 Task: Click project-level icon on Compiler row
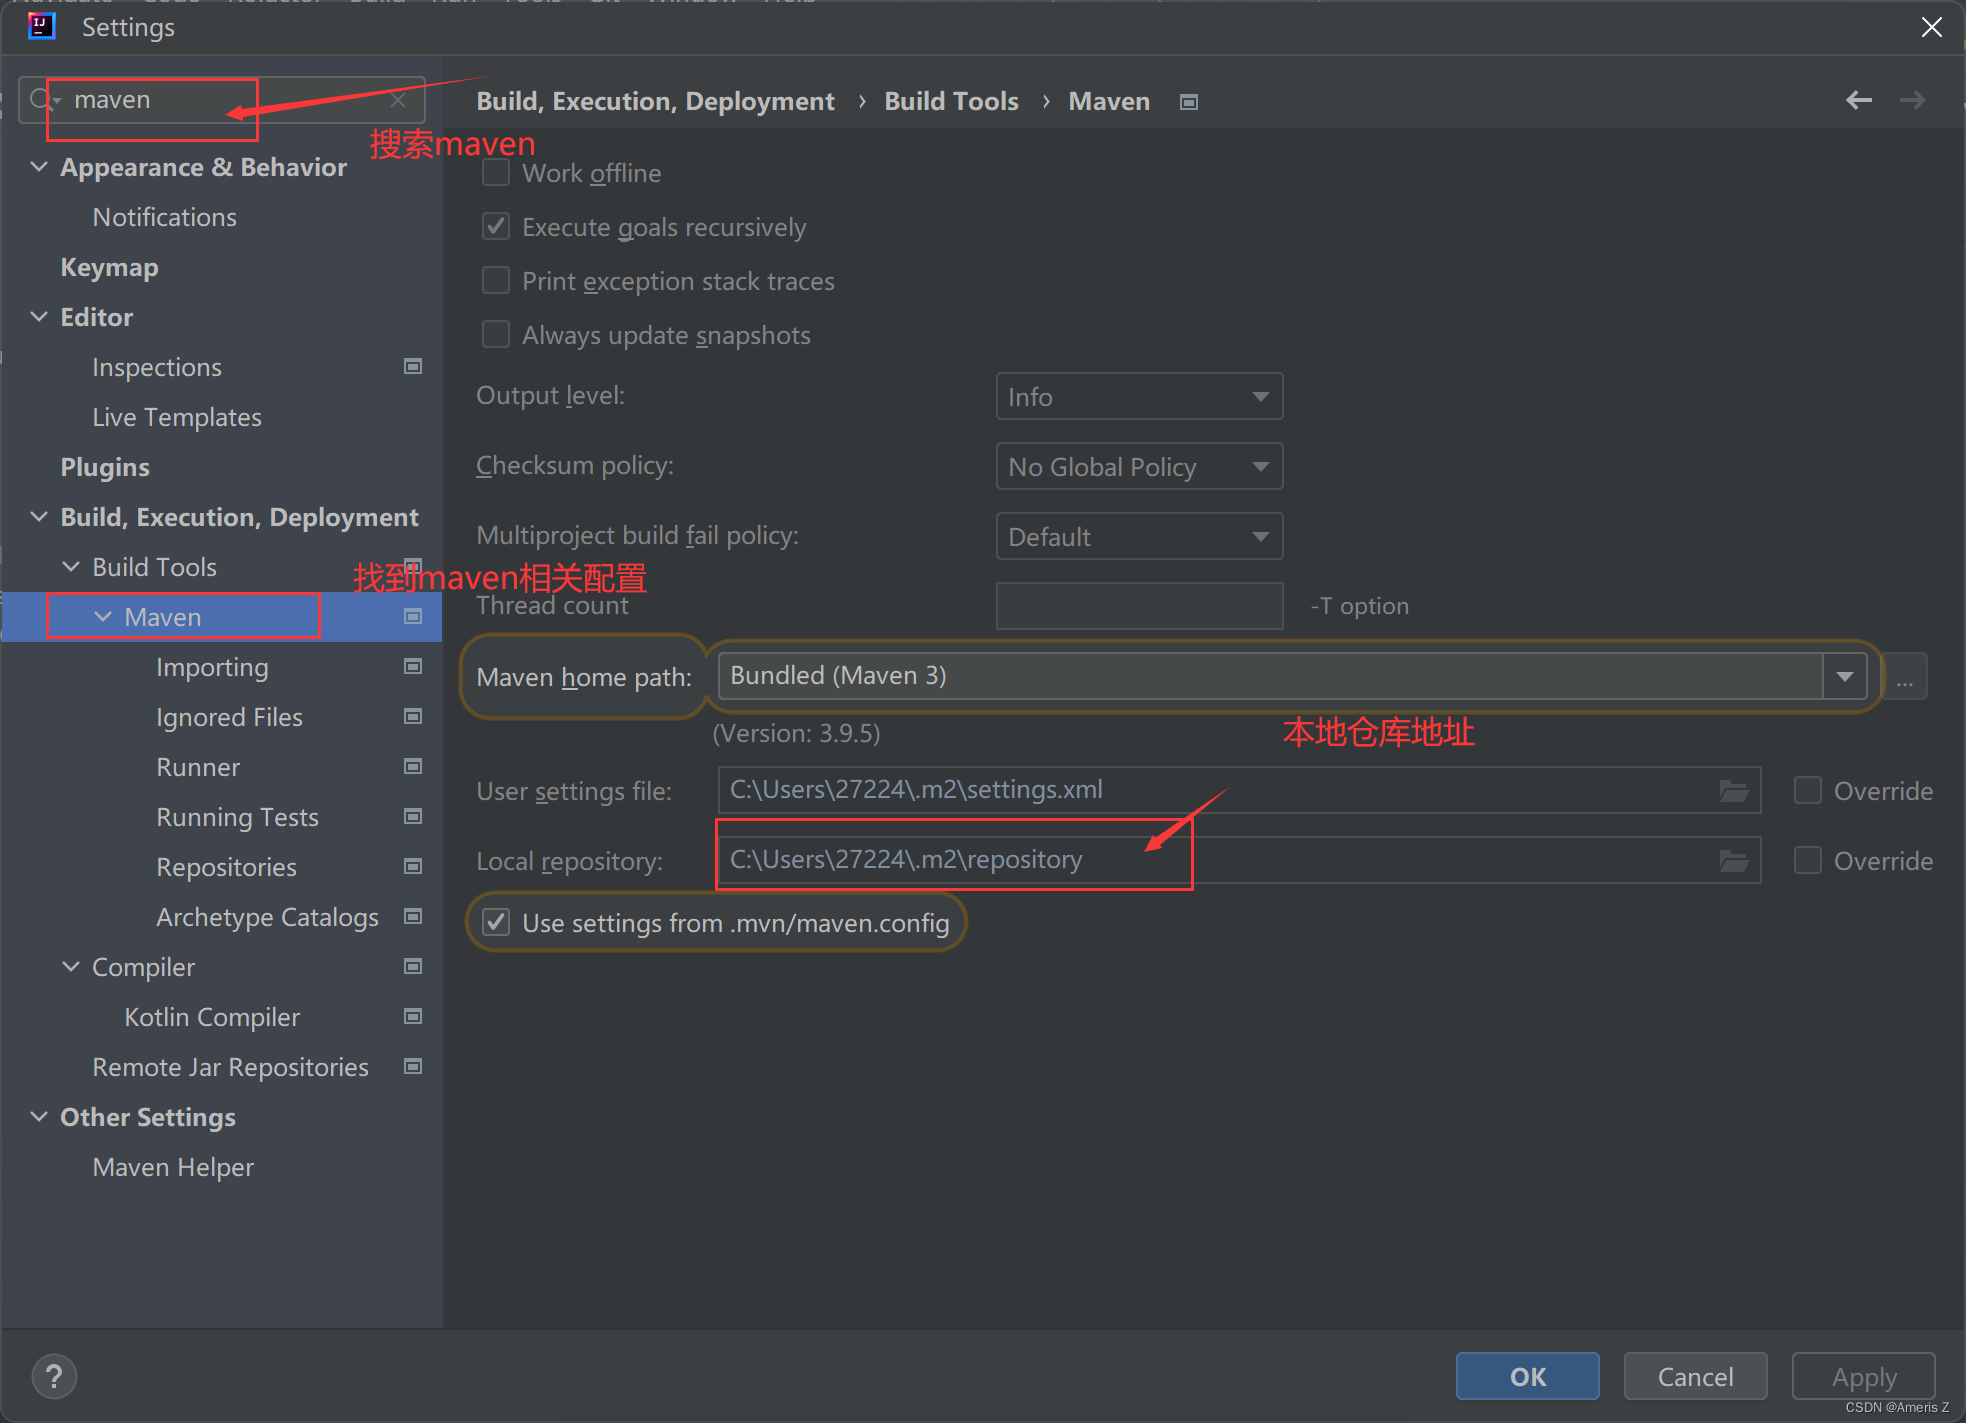pyautogui.click(x=412, y=966)
